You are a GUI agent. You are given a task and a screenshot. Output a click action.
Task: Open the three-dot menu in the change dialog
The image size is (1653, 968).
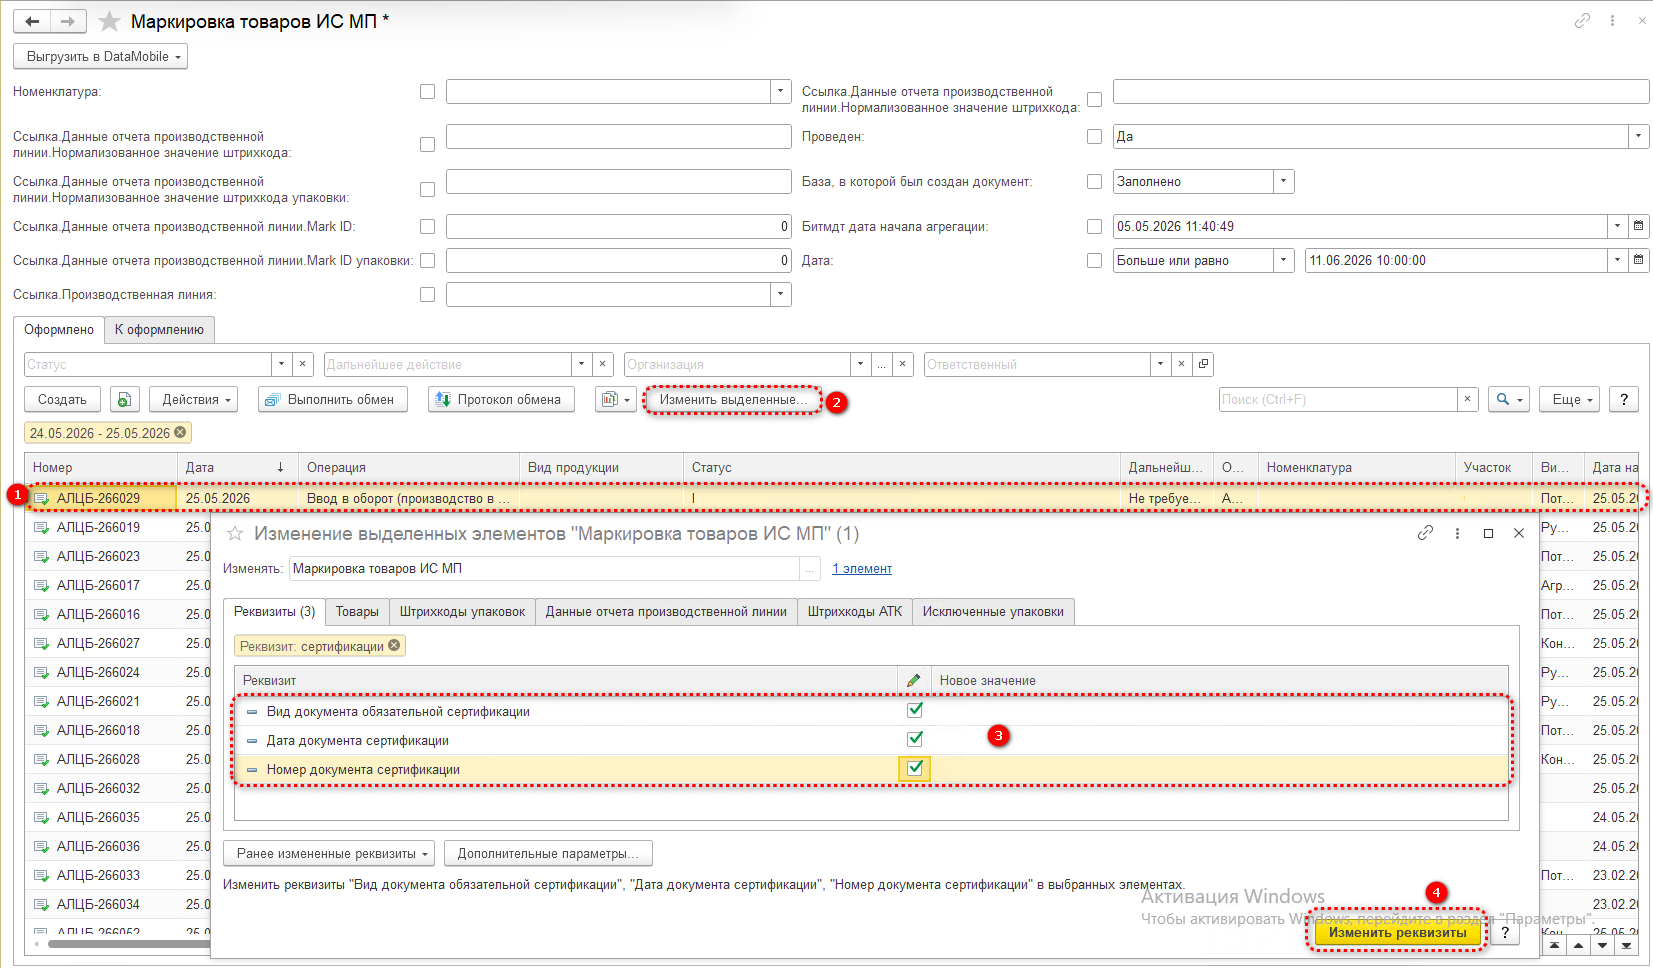(x=1457, y=533)
